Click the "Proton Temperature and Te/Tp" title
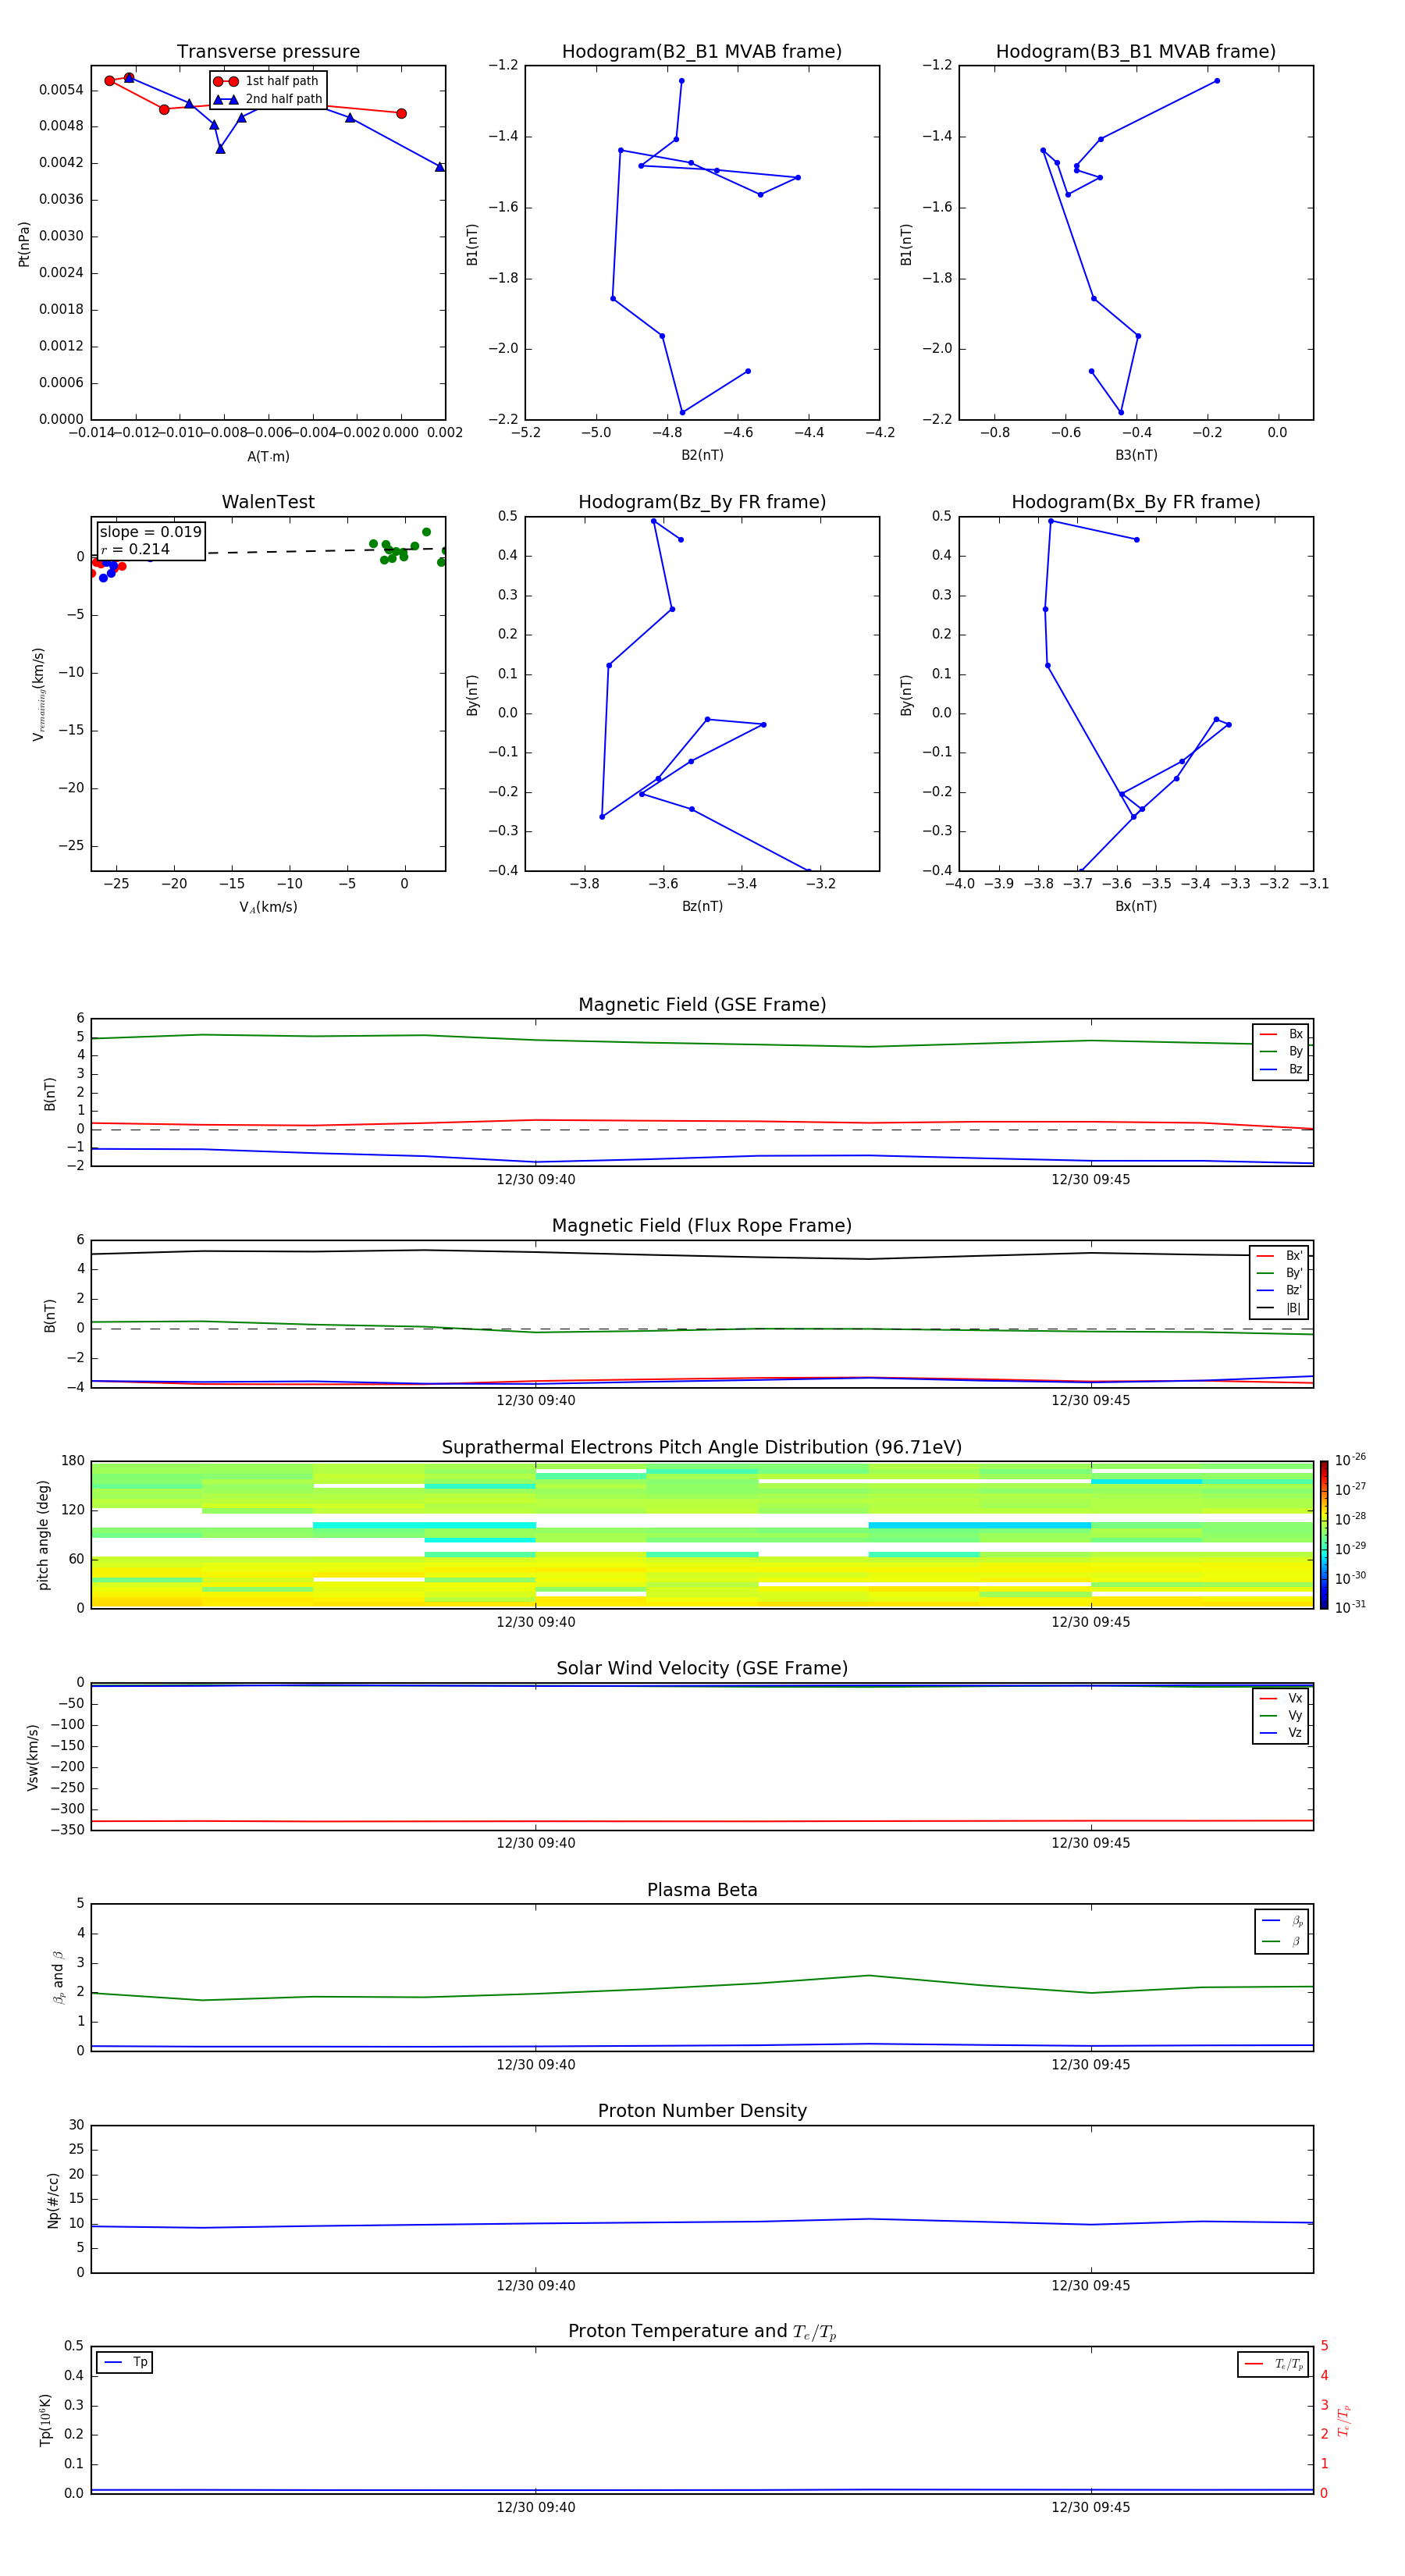The width and height of the screenshot is (1405, 2576). tap(702, 2332)
